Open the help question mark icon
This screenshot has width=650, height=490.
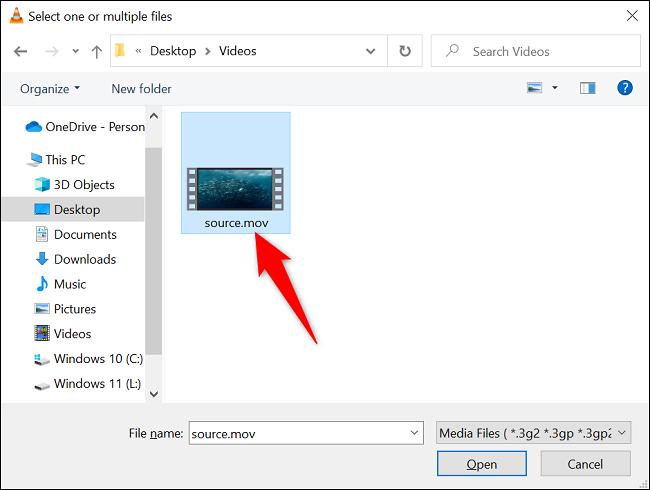click(625, 88)
